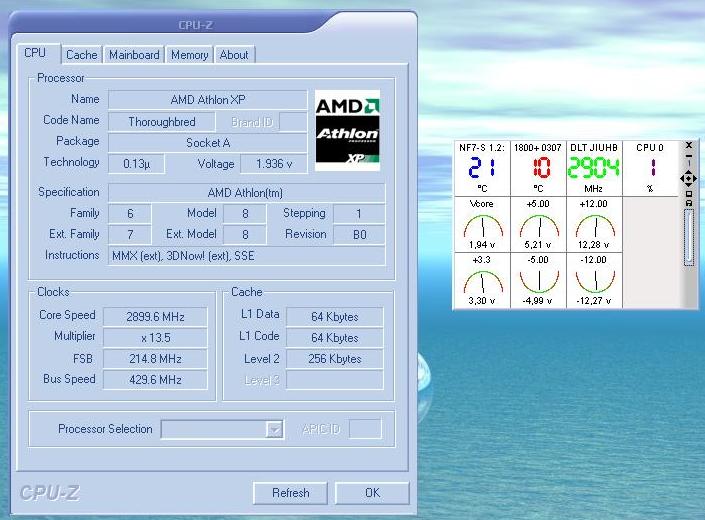The width and height of the screenshot is (705, 520).
Task: Click the Instructions field 'MMX (ext), 3DNow! (ext), SSE'
Action: click(x=247, y=256)
